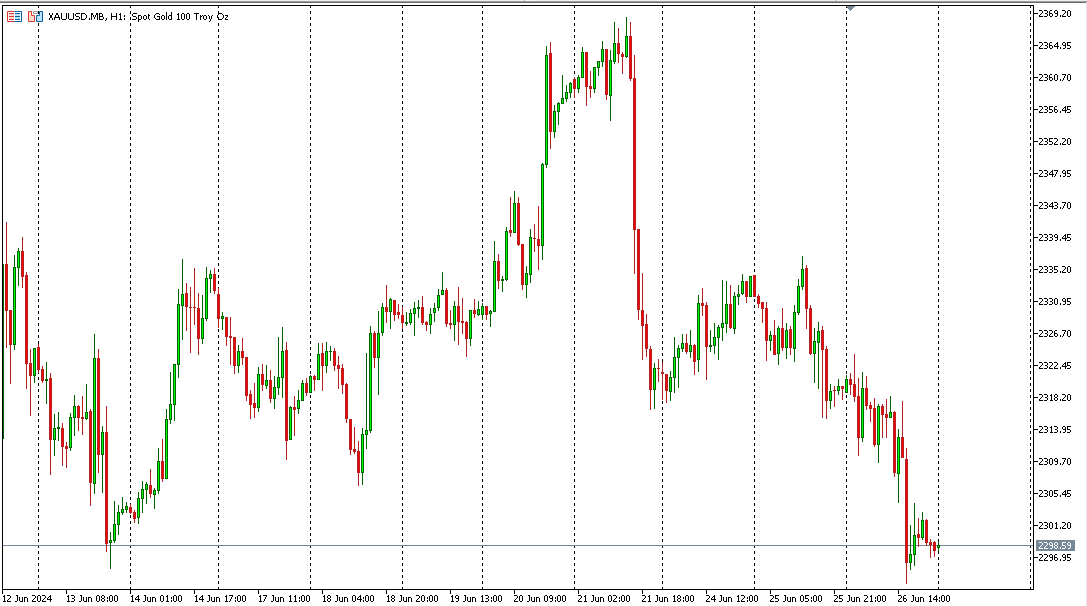
Task: Select the 2335.20 price axis label
Action: click(1054, 270)
